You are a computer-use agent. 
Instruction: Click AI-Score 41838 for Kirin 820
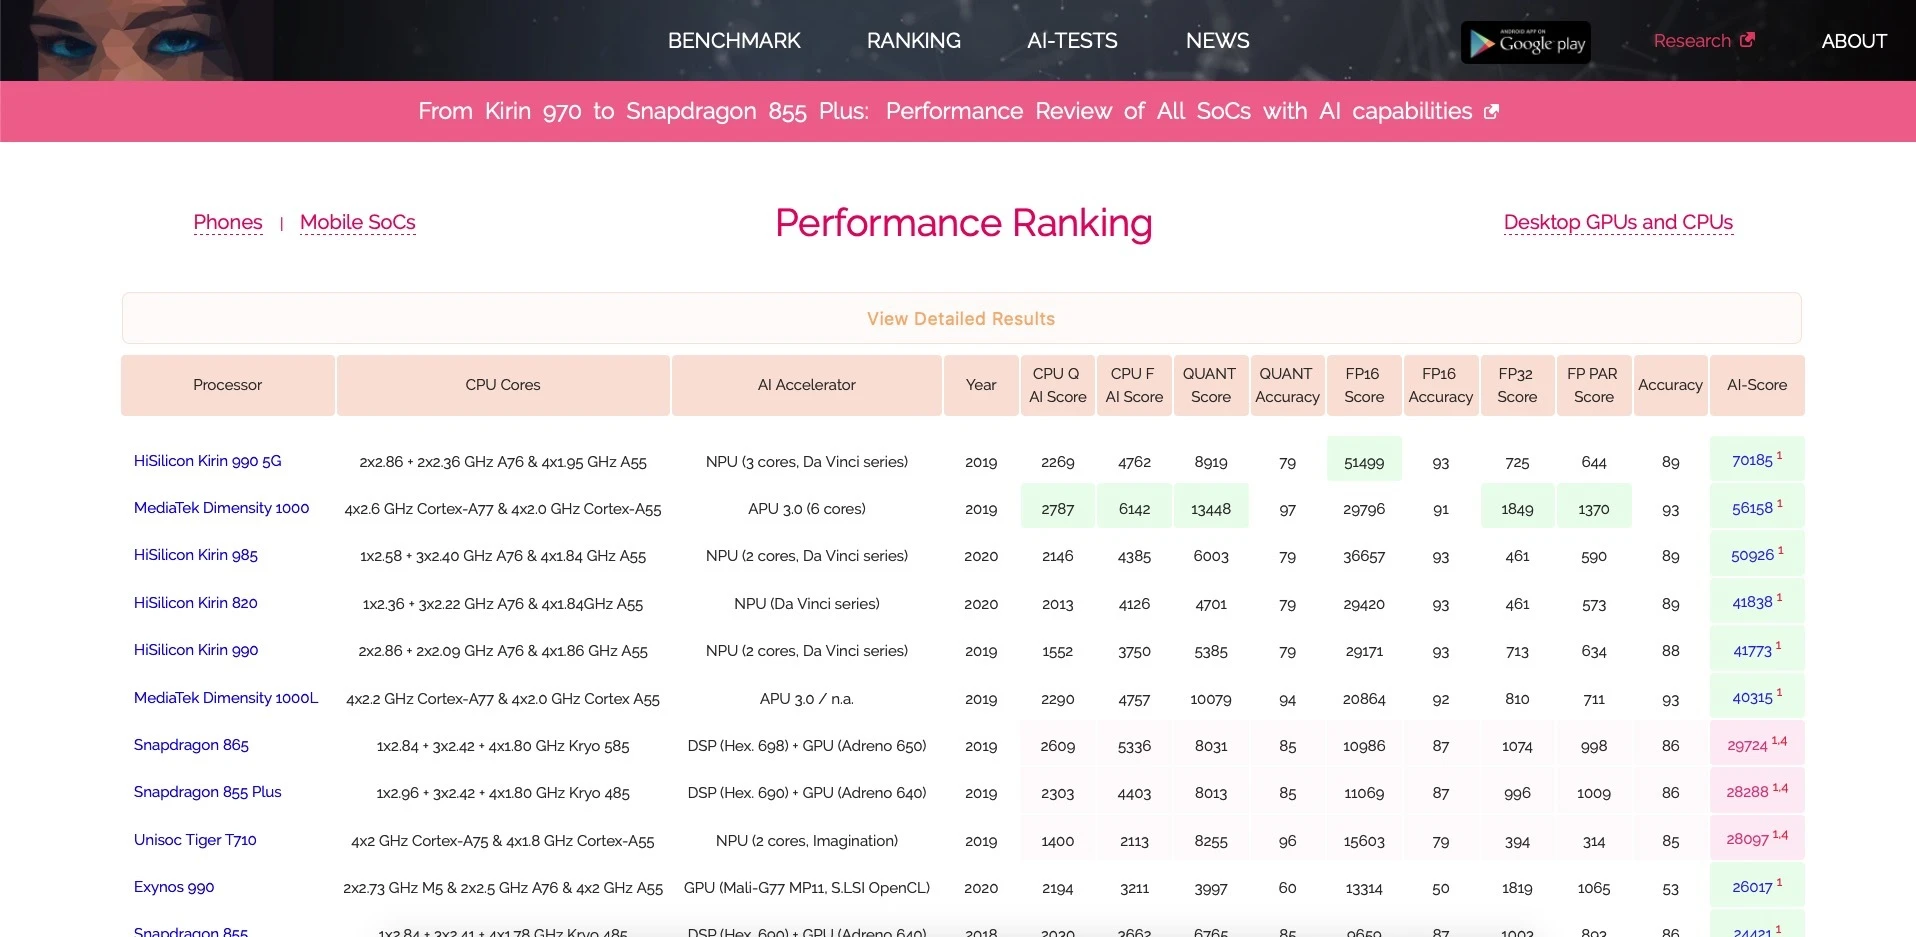click(1757, 602)
